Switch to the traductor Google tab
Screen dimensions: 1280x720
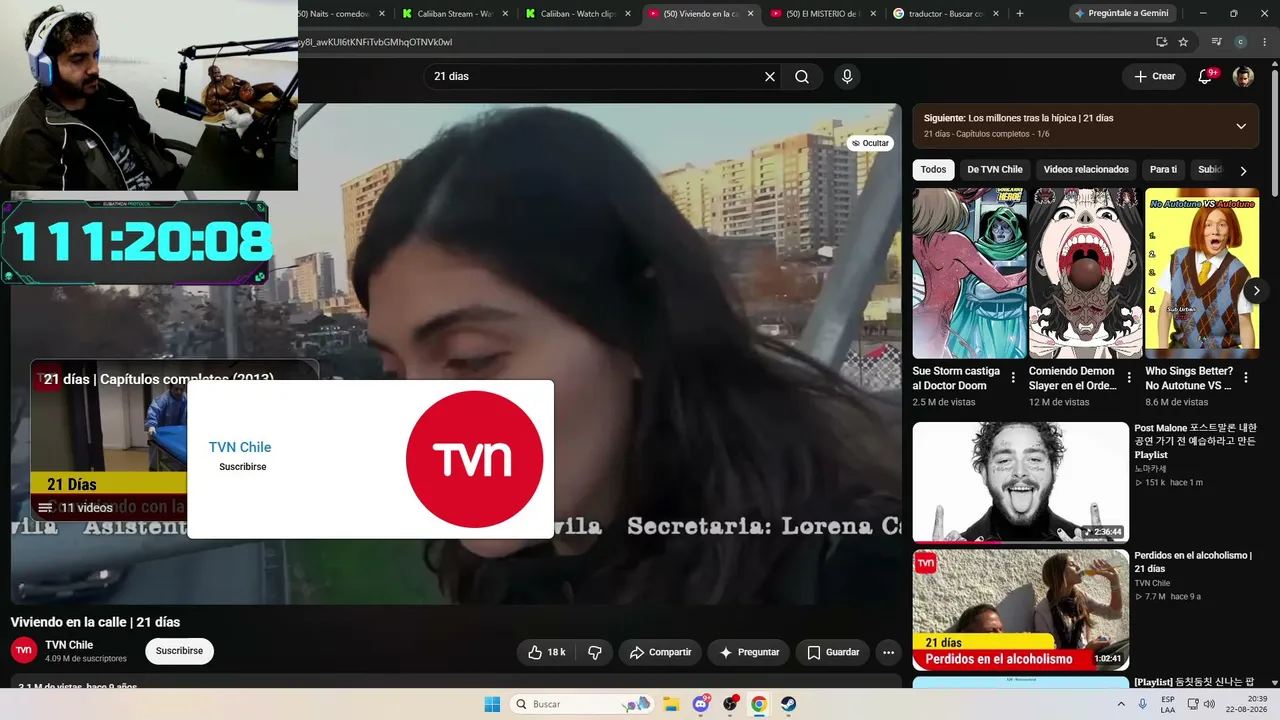point(946,14)
